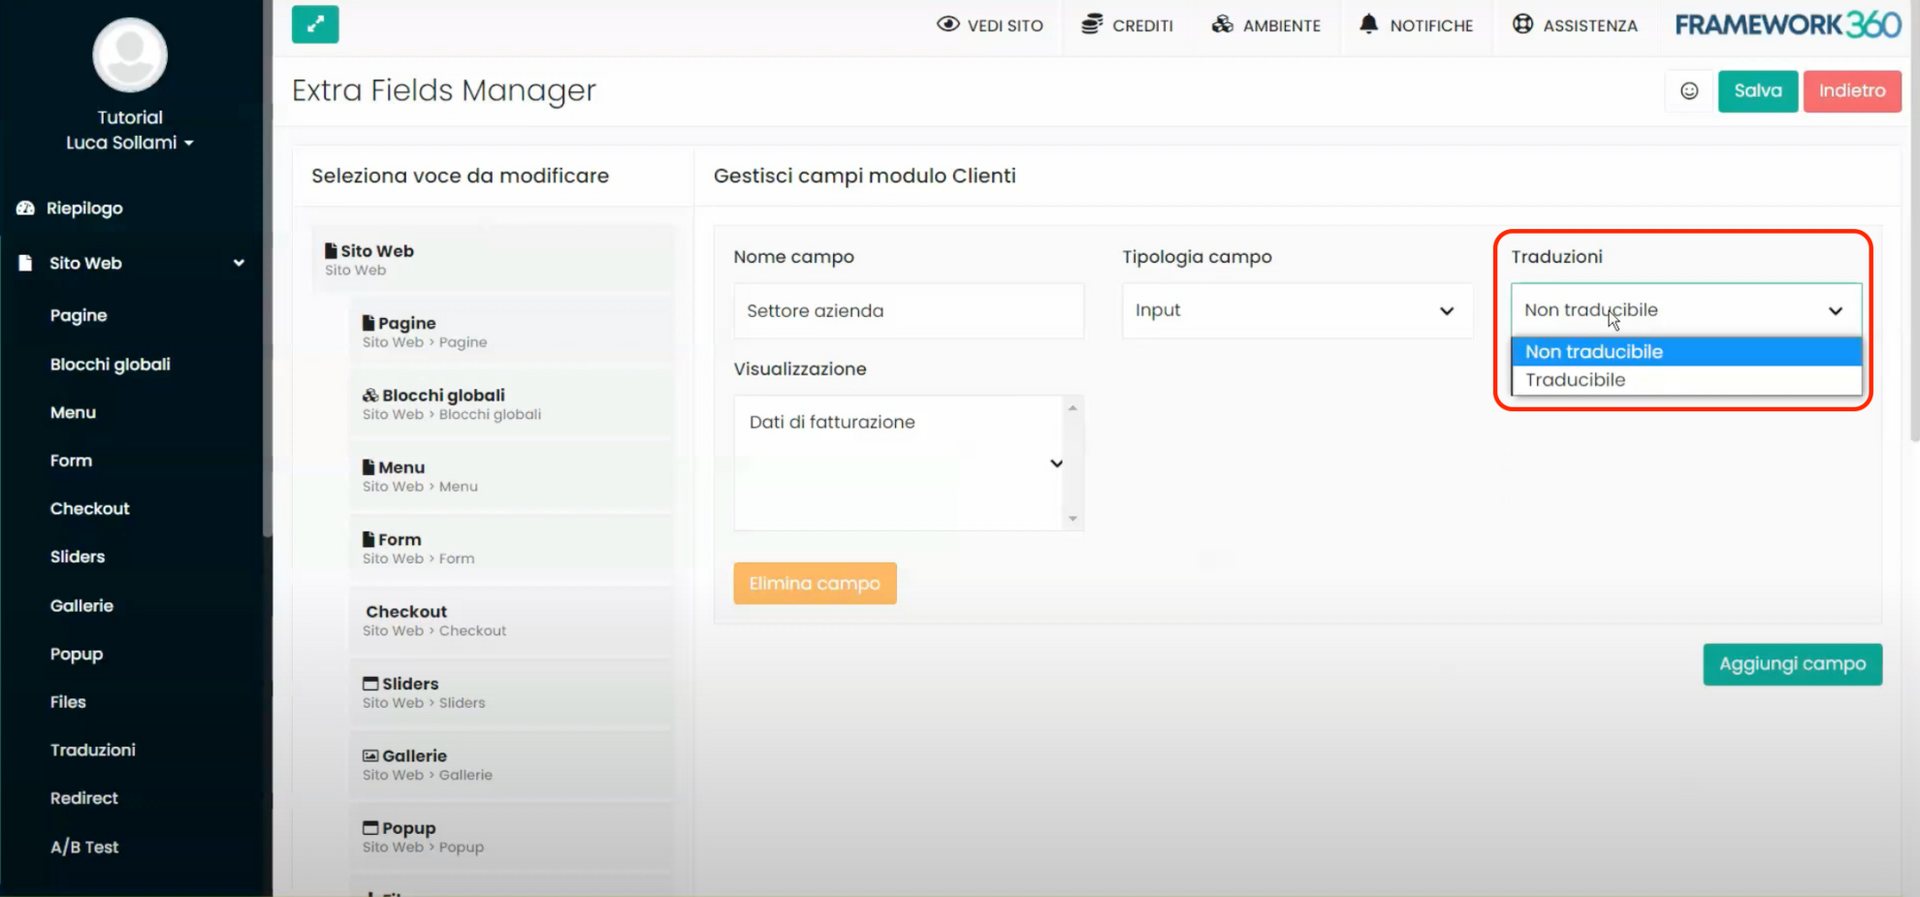Open the Riepilogo dashboard
The height and width of the screenshot is (897, 1920).
pyautogui.click(x=84, y=208)
